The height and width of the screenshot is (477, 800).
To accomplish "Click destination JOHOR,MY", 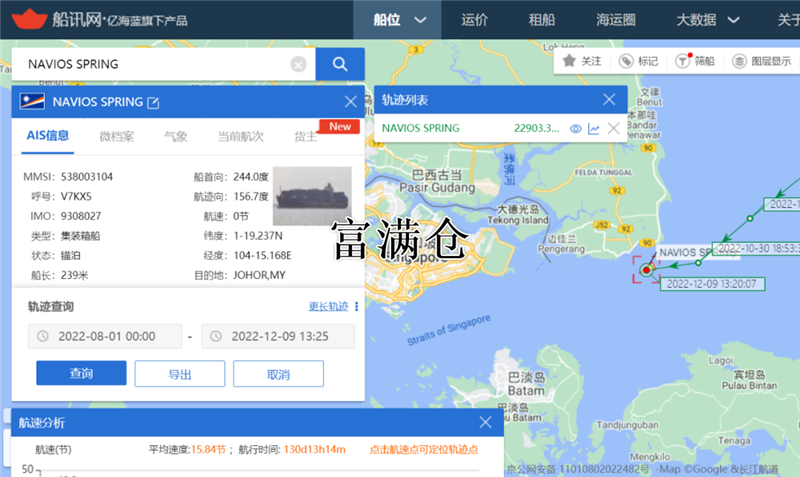I will (259, 275).
